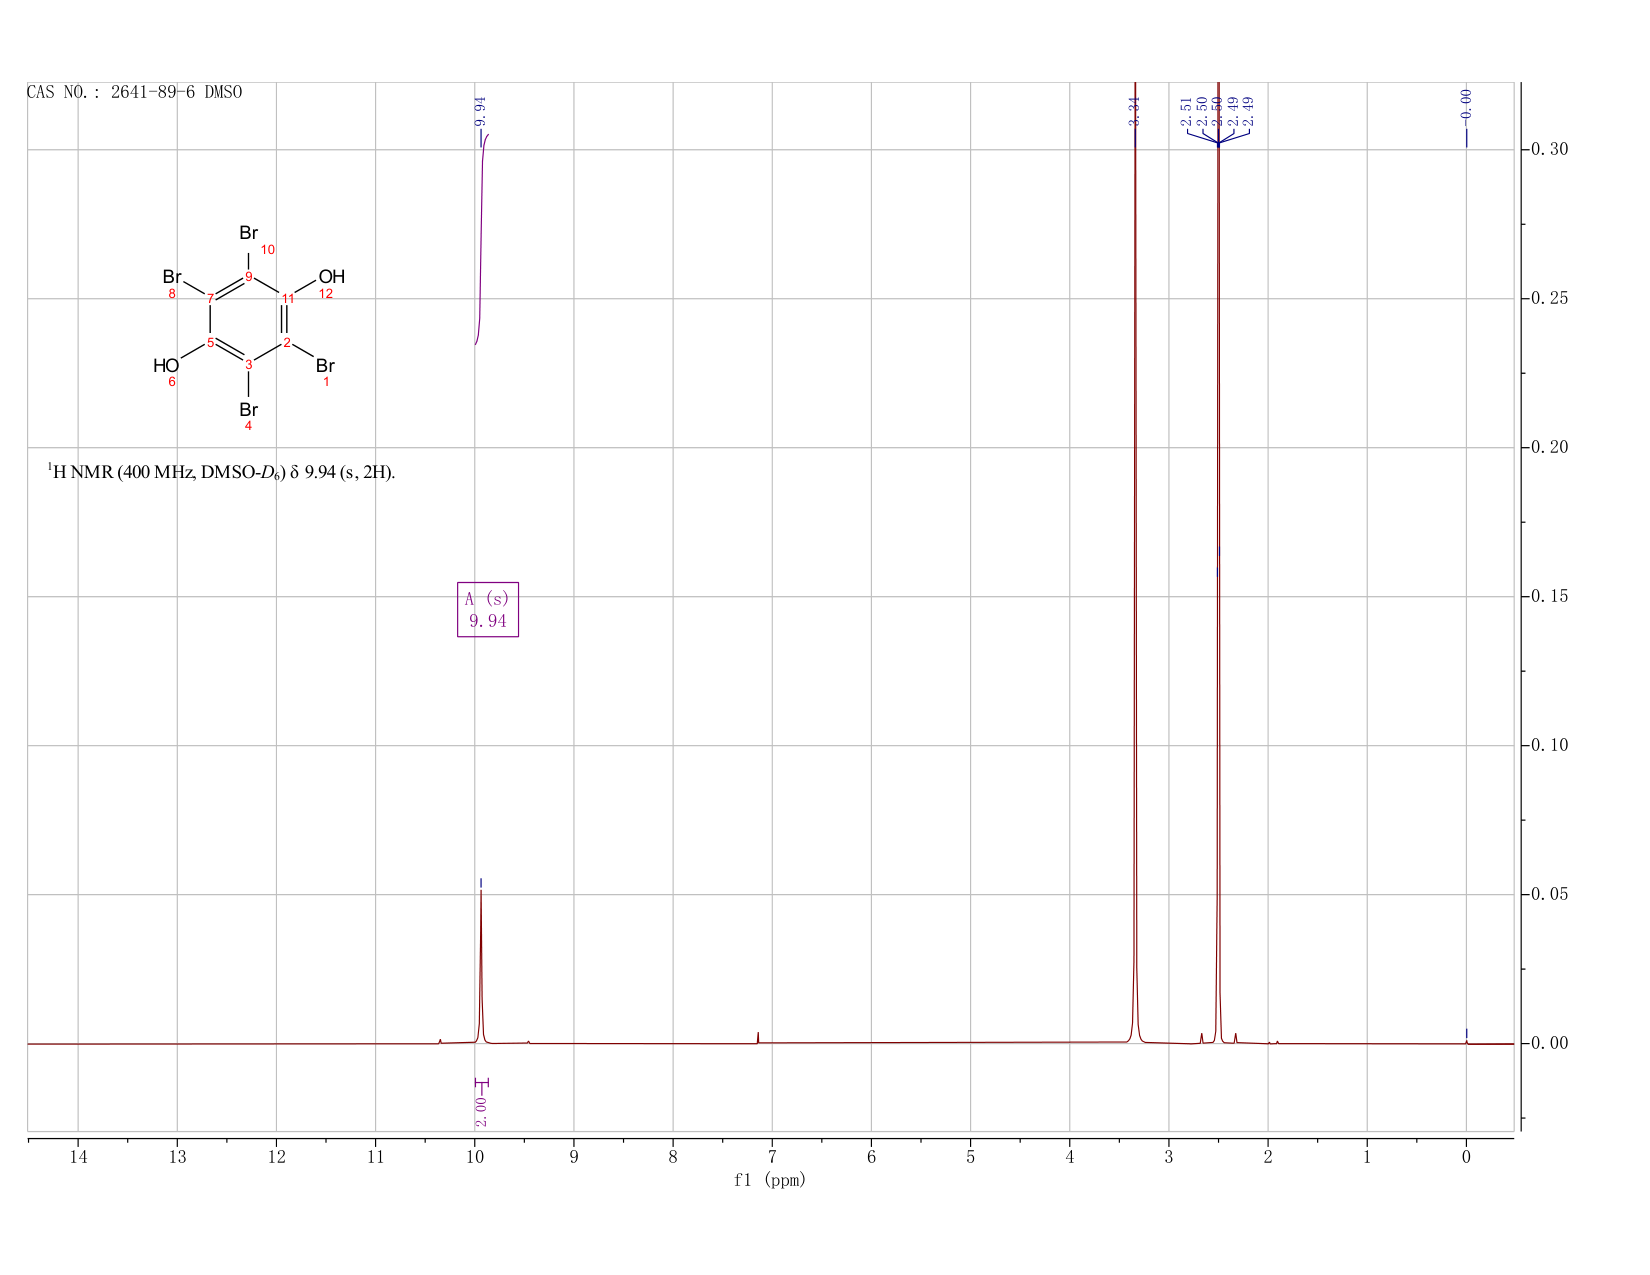Click the '0.30' intensity axis label

(1548, 150)
